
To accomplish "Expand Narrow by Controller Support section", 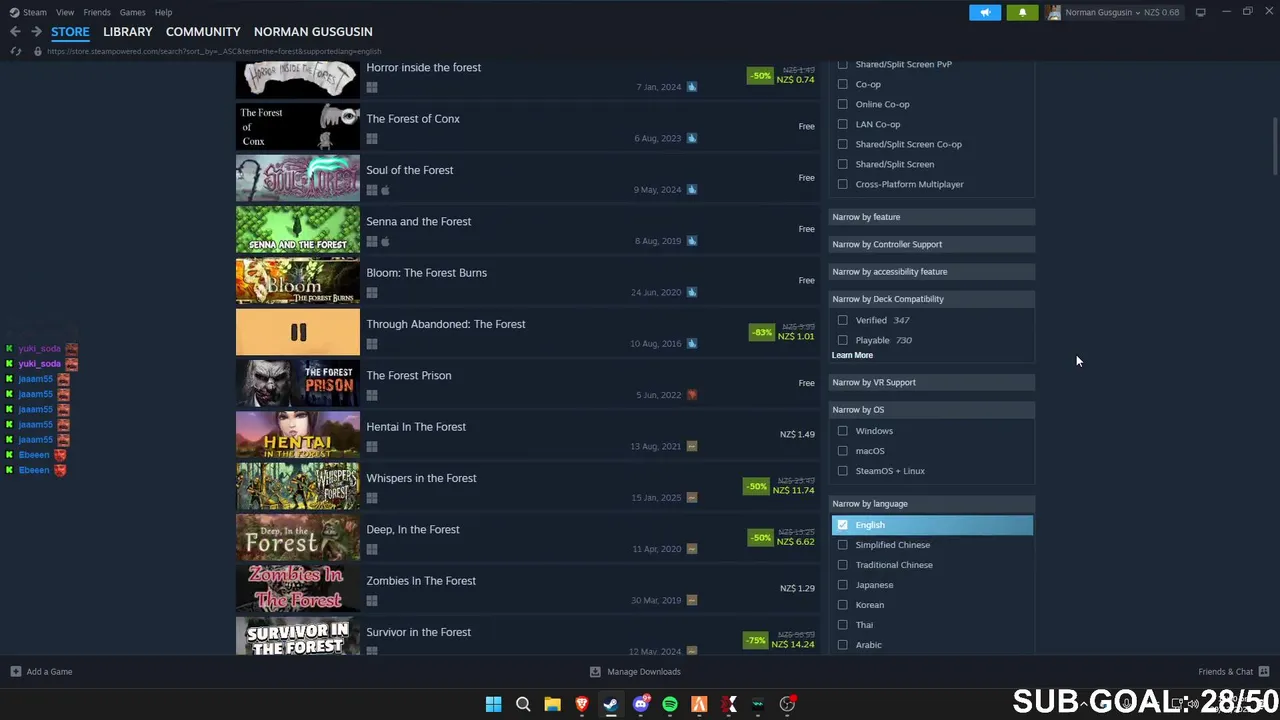I will click(x=932, y=244).
